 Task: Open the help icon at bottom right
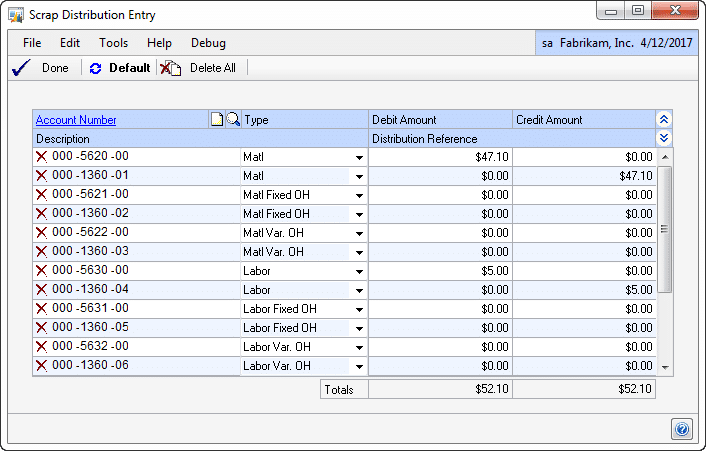[682, 428]
